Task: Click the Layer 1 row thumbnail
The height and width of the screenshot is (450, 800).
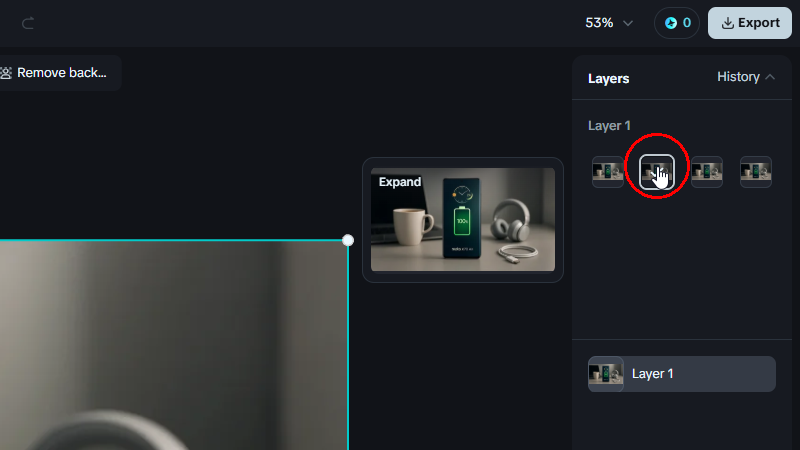Action: pyautogui.click(x=606, y=374)
